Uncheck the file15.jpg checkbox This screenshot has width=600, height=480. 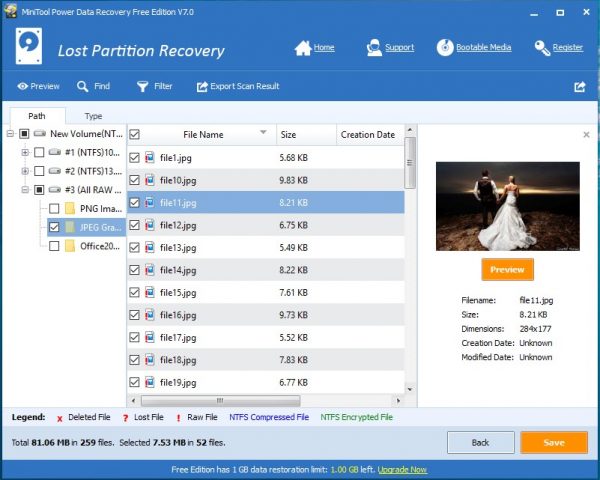pos(134,293)
